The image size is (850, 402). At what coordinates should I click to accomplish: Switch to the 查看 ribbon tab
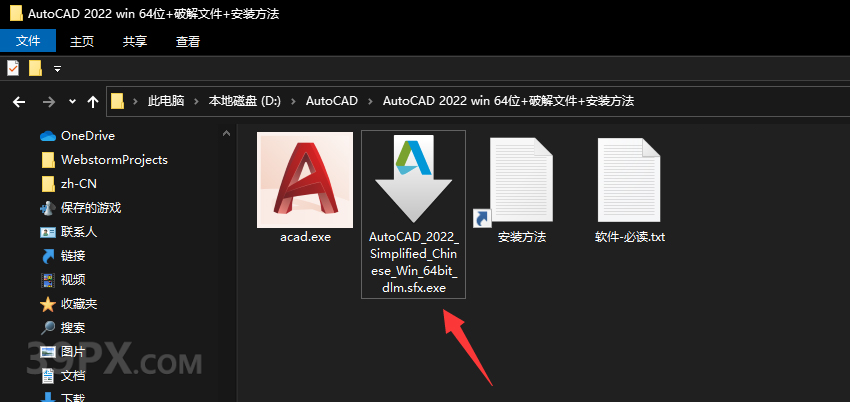[188, 41]
